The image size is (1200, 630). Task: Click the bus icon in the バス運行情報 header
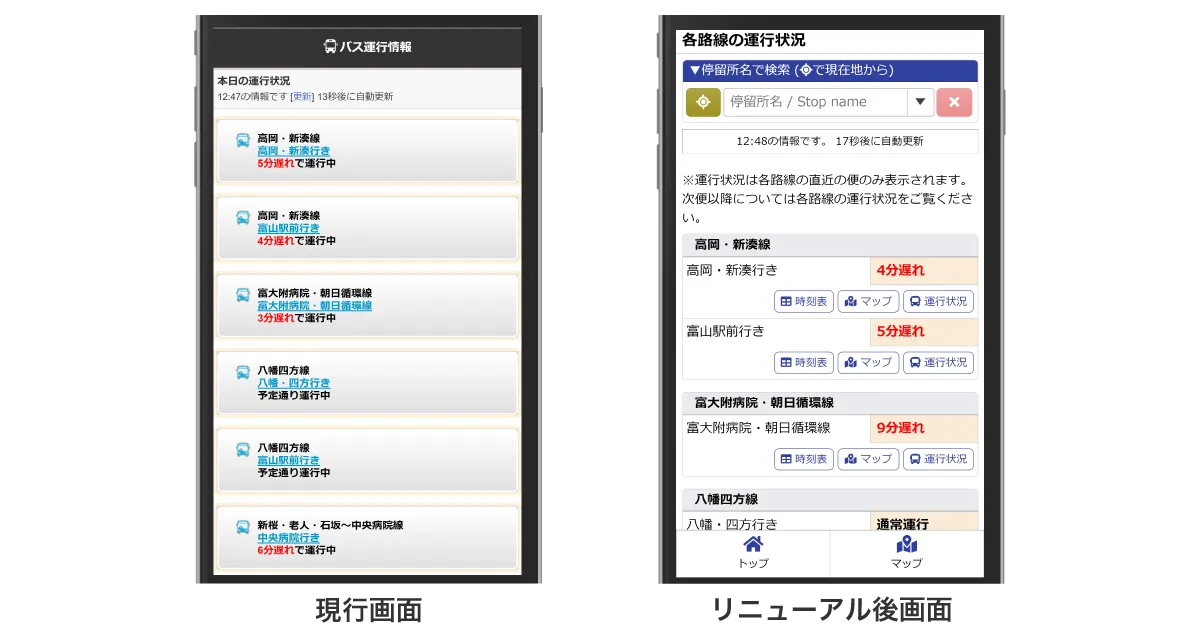[x=331, y=46]
